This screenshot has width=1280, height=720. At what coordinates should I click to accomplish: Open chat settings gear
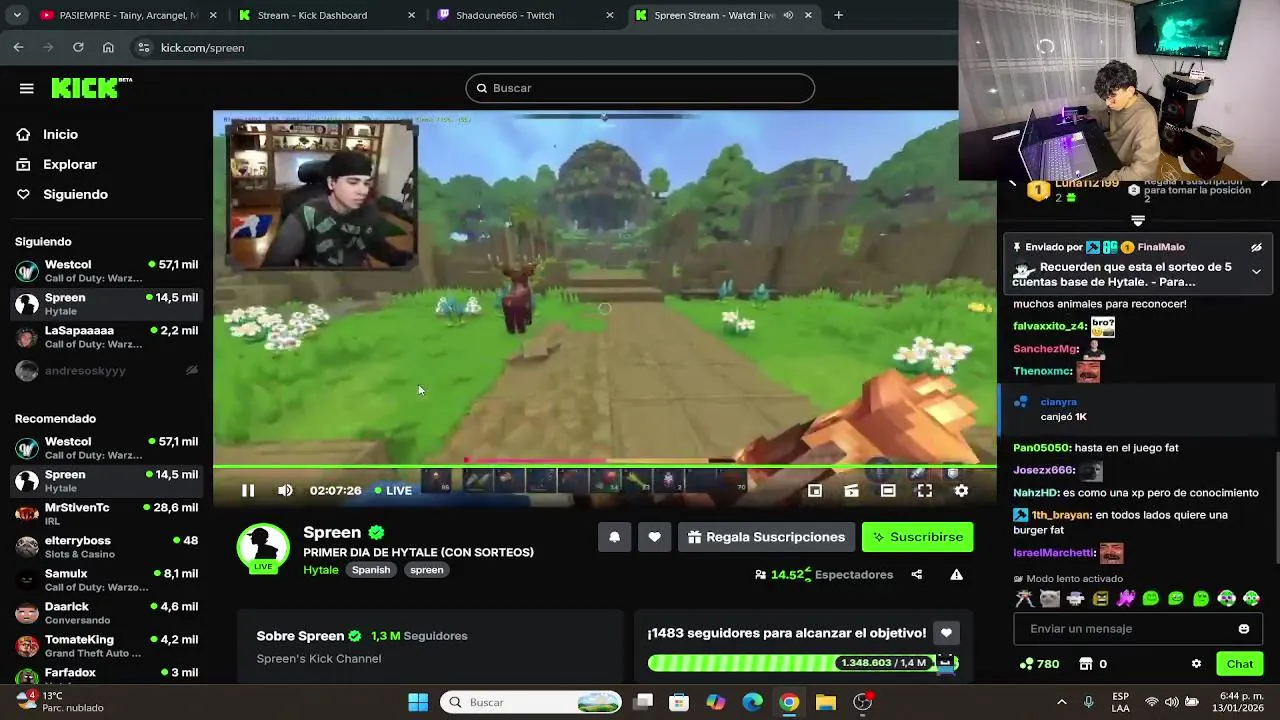[x=1196, y=664]
